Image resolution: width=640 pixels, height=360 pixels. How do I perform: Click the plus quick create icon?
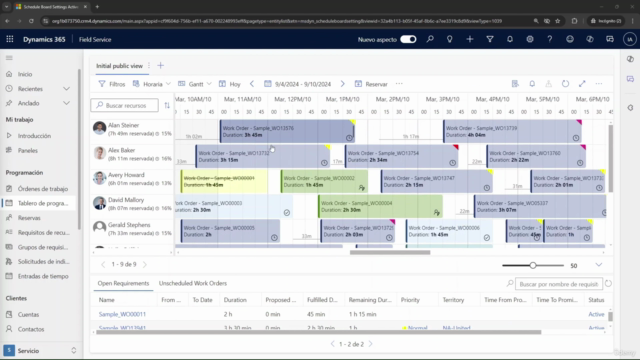470,39
